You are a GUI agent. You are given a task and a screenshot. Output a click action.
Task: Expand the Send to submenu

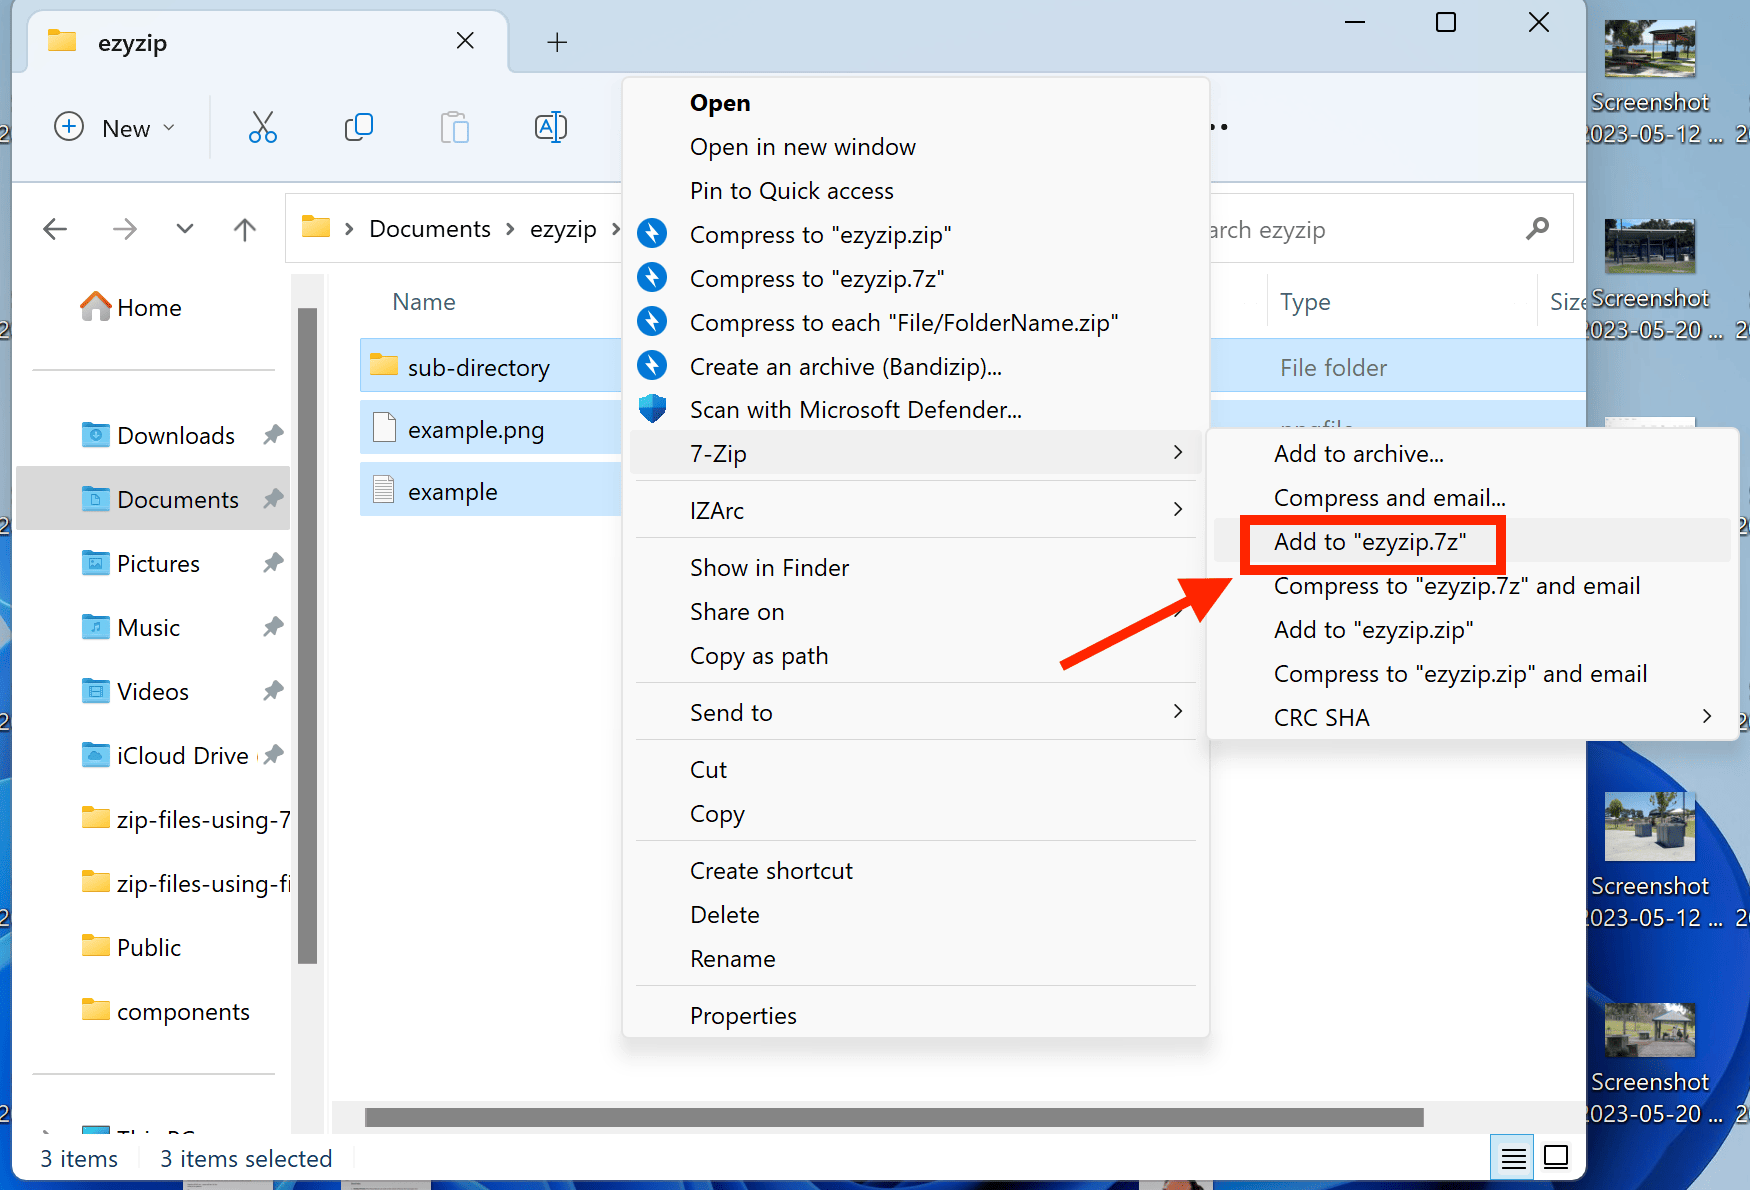1177,711
